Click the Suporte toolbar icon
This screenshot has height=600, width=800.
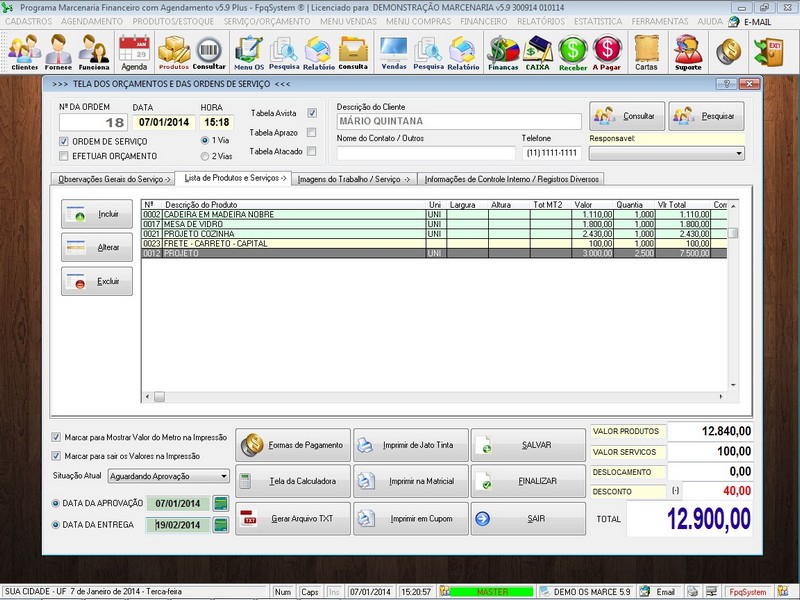tap(688, 47)
